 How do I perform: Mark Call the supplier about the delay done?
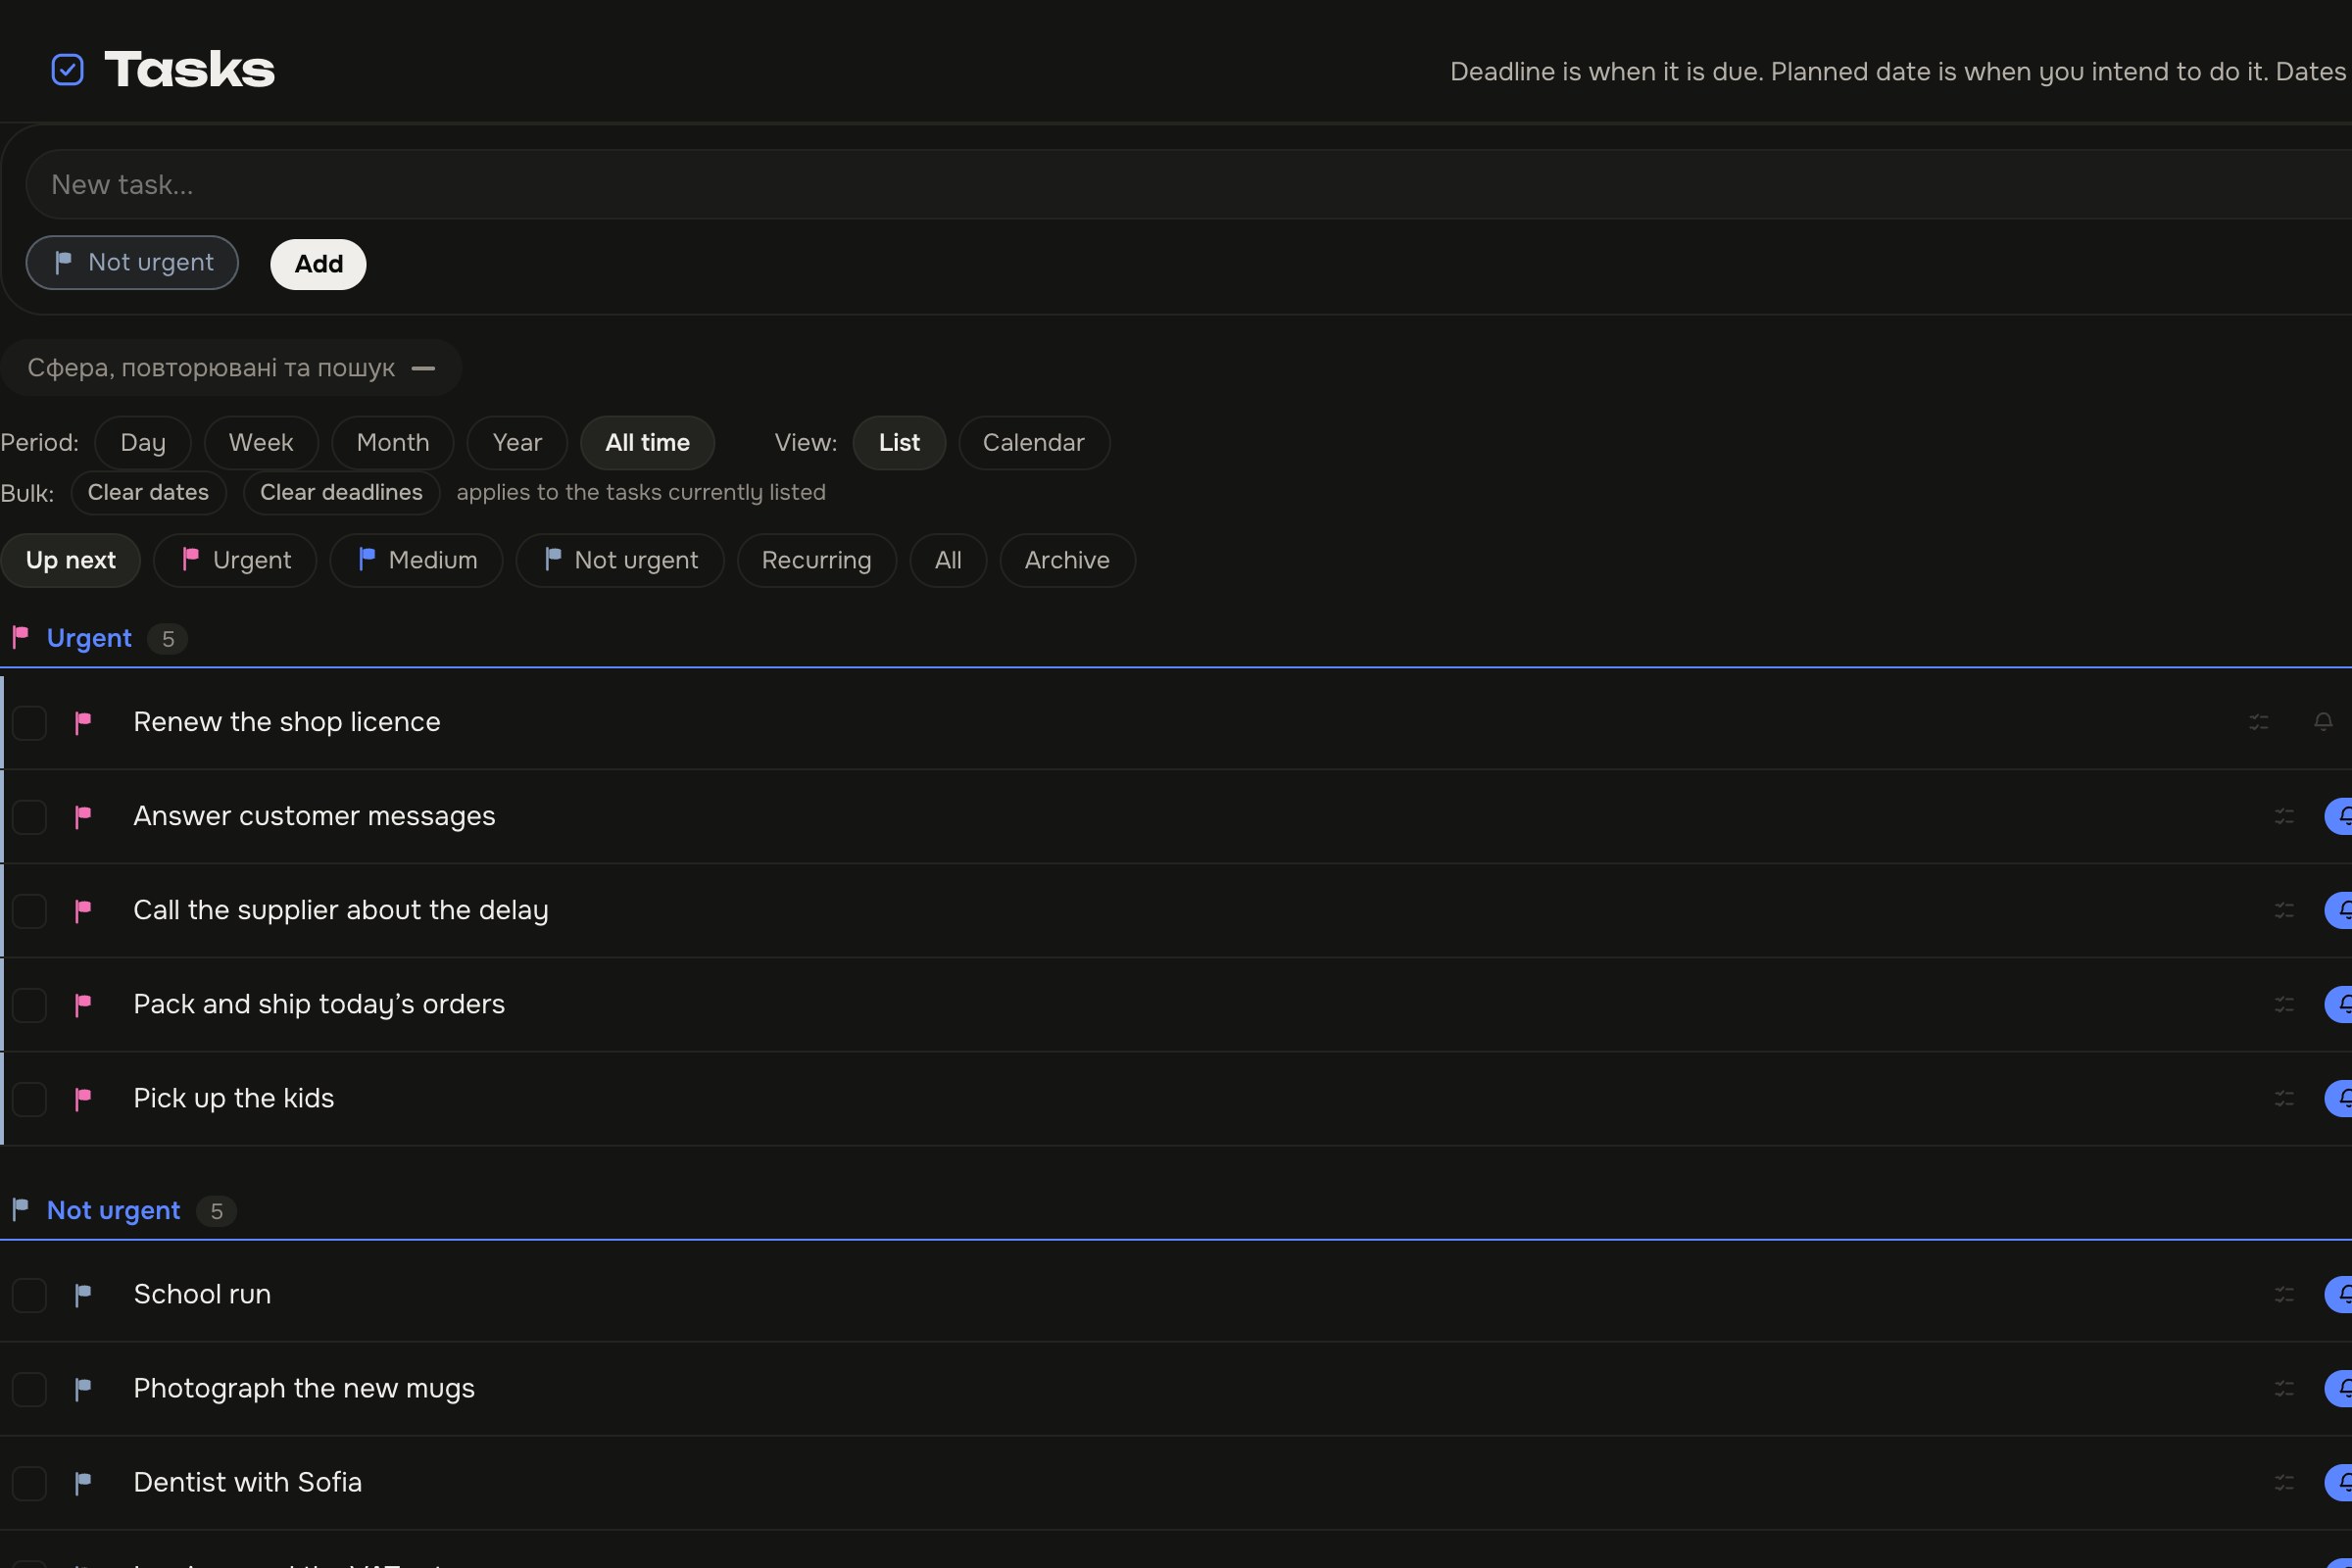click(x=29, y=911)
